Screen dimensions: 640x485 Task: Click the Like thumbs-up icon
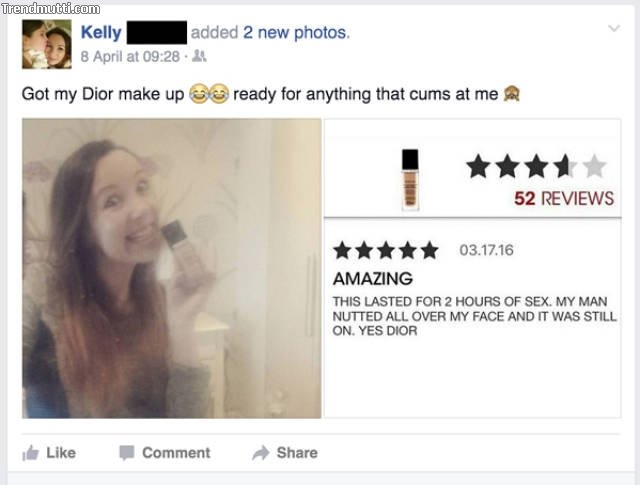pos(31,453)
